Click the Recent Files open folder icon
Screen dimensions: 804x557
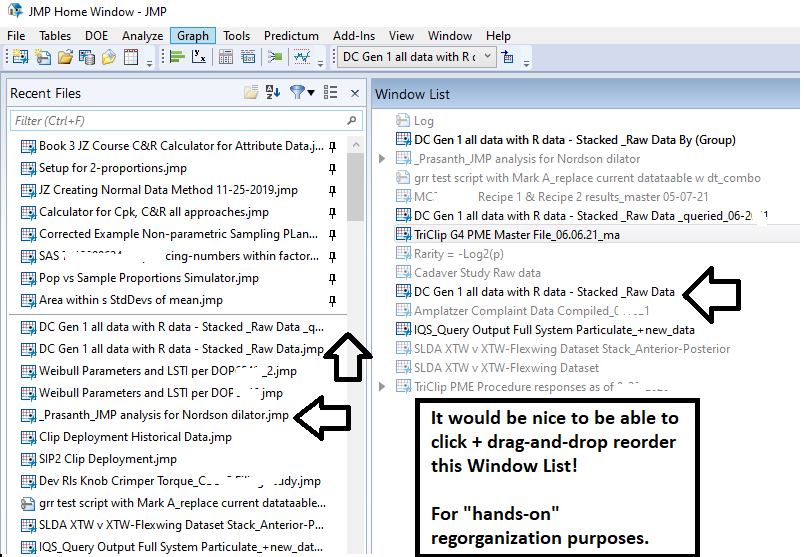(x=251, y=93)
